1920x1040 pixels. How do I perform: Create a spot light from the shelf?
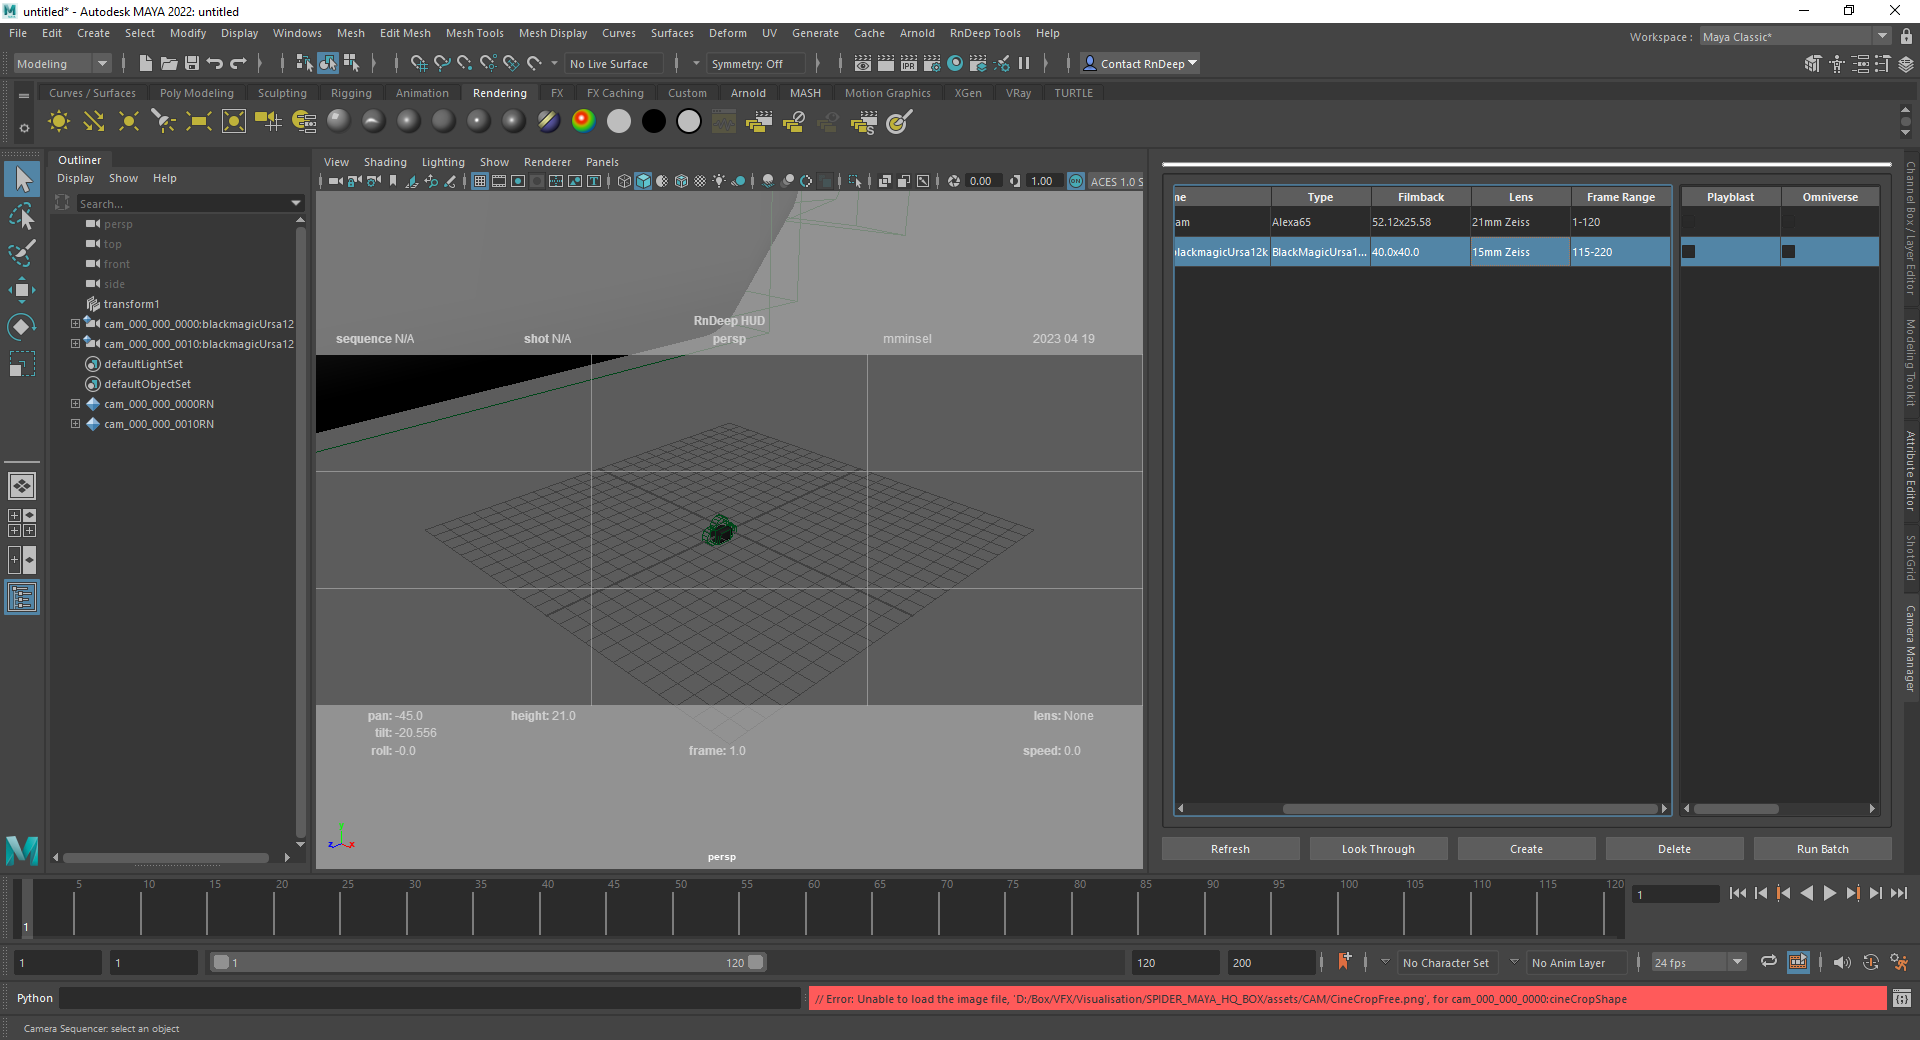click(x=164, y=122)
